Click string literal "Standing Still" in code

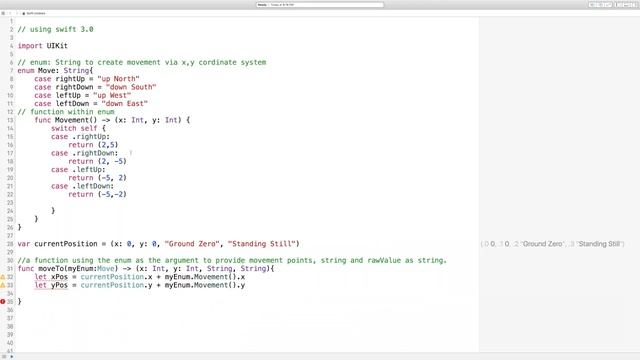coord(261,244)
